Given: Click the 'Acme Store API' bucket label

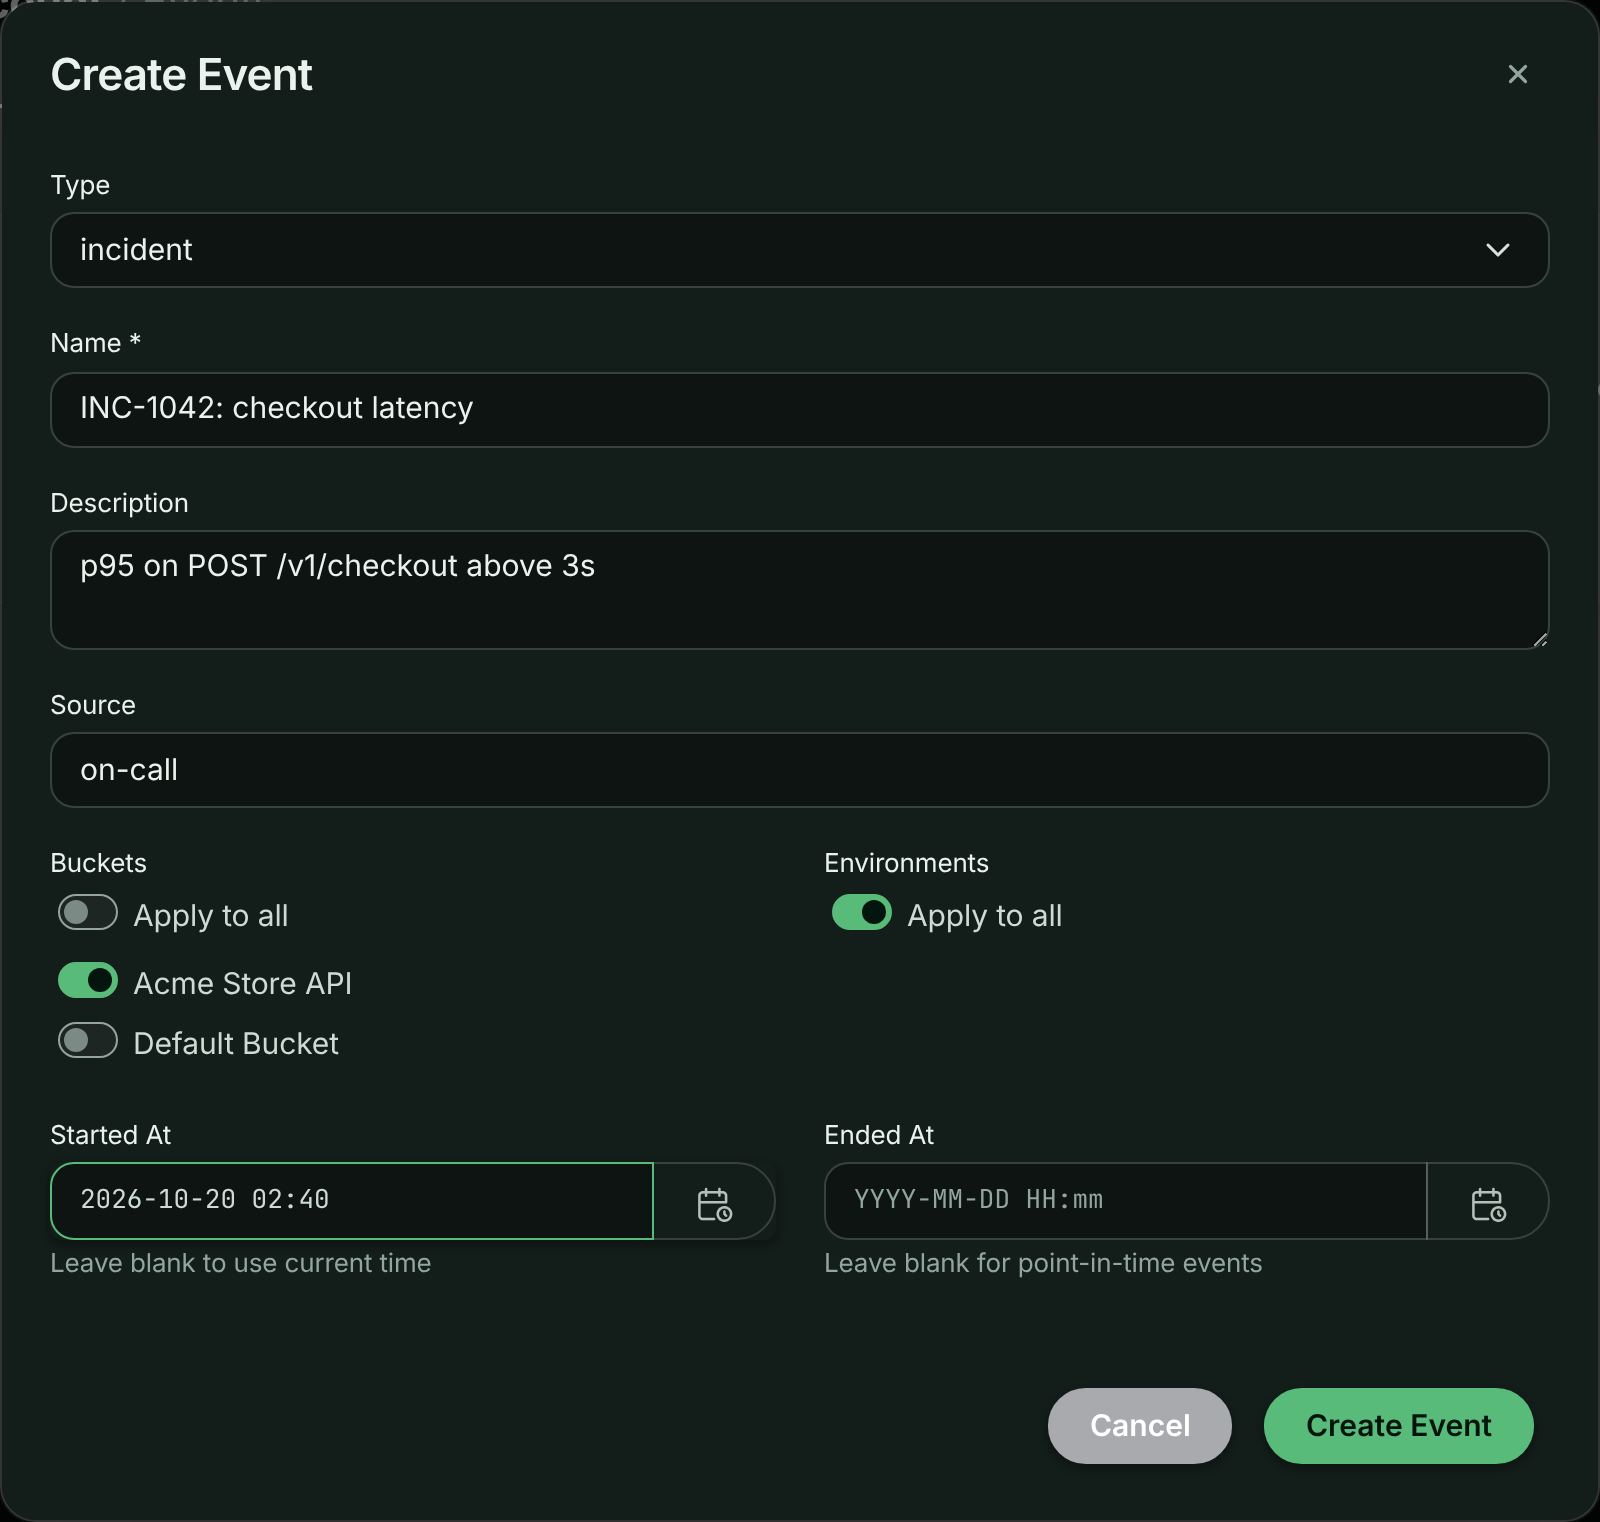Looking at the screenshot, I should pyautogui.click(x=243, y=983).
